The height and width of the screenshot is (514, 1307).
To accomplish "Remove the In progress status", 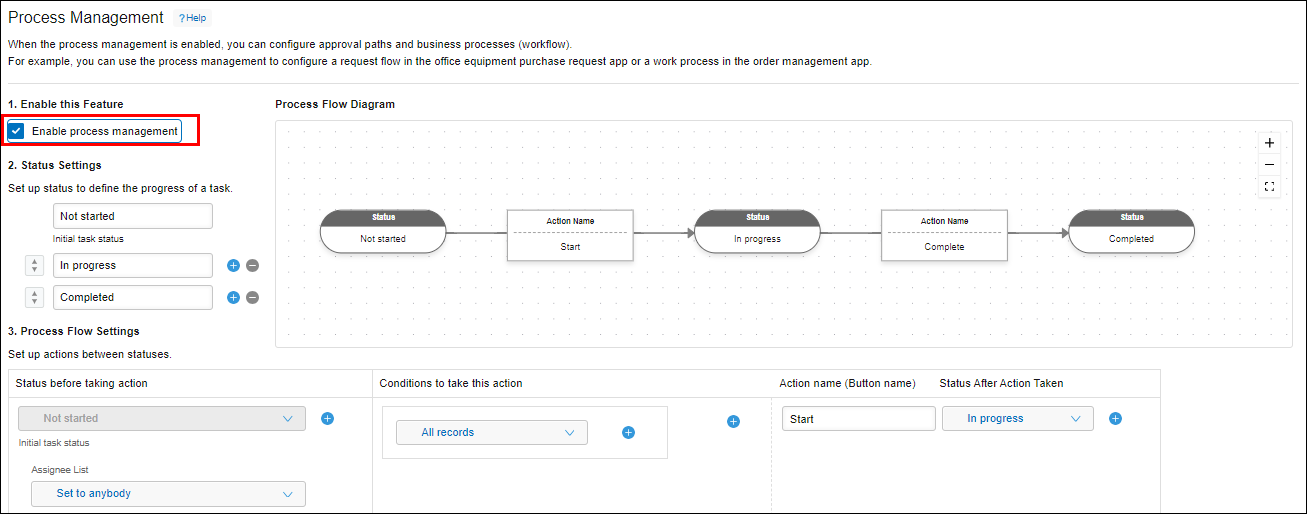I will tap(253, 266).
